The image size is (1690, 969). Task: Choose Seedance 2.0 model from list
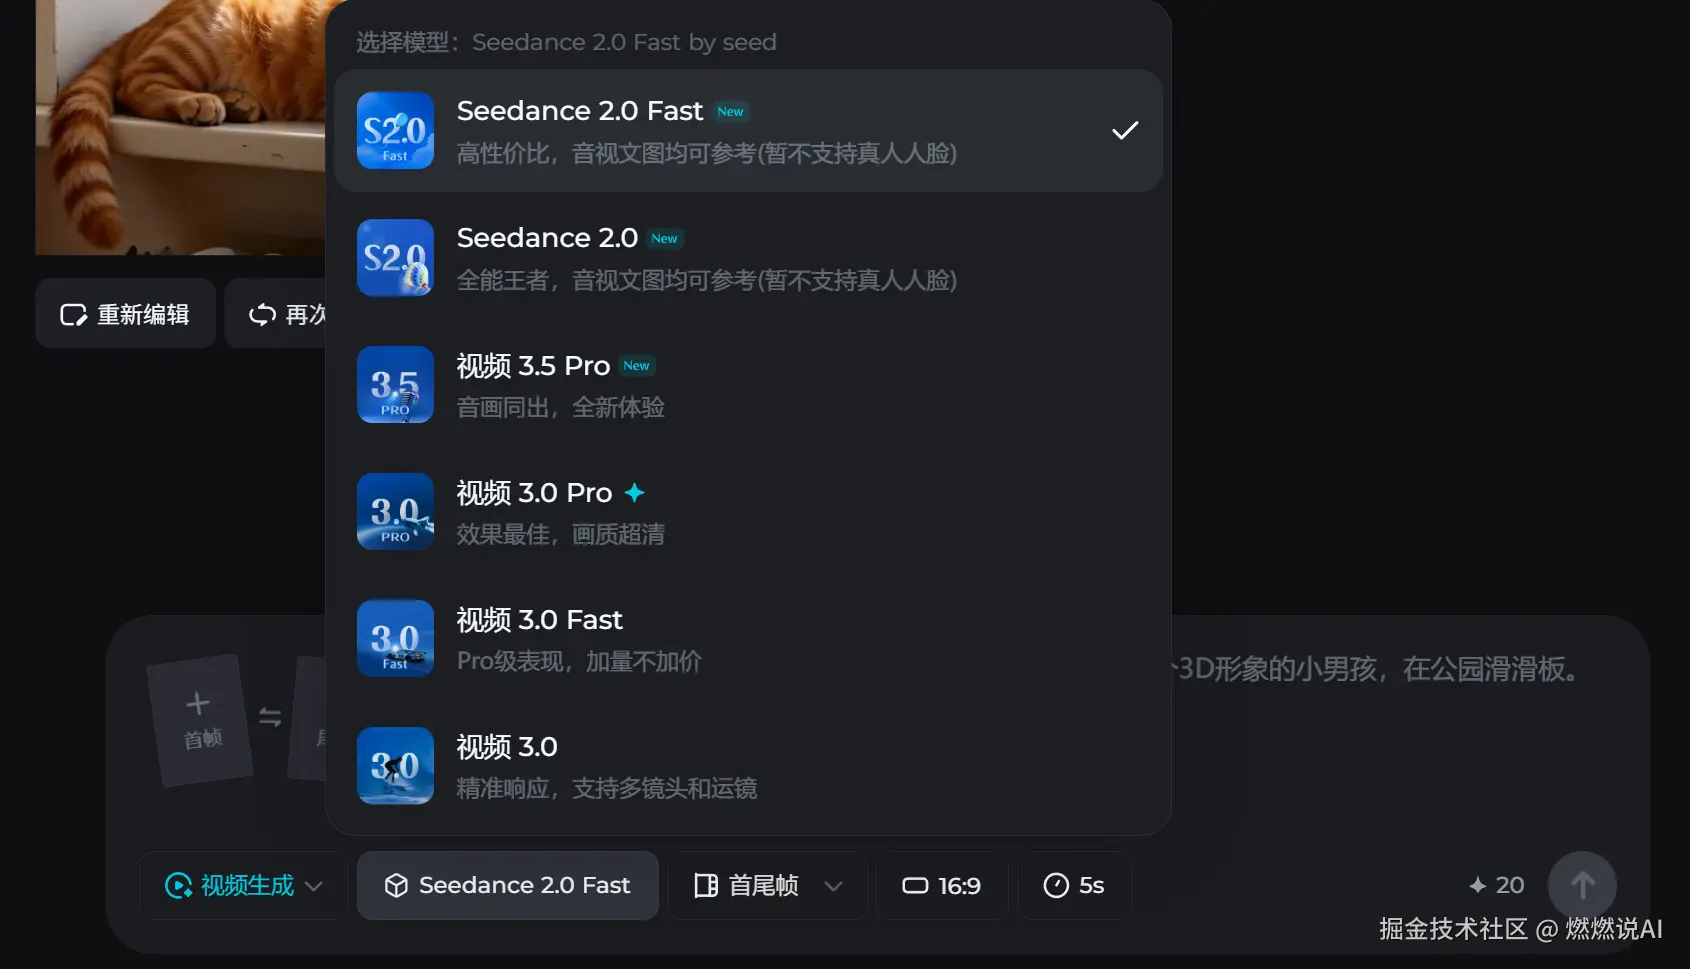748,257
